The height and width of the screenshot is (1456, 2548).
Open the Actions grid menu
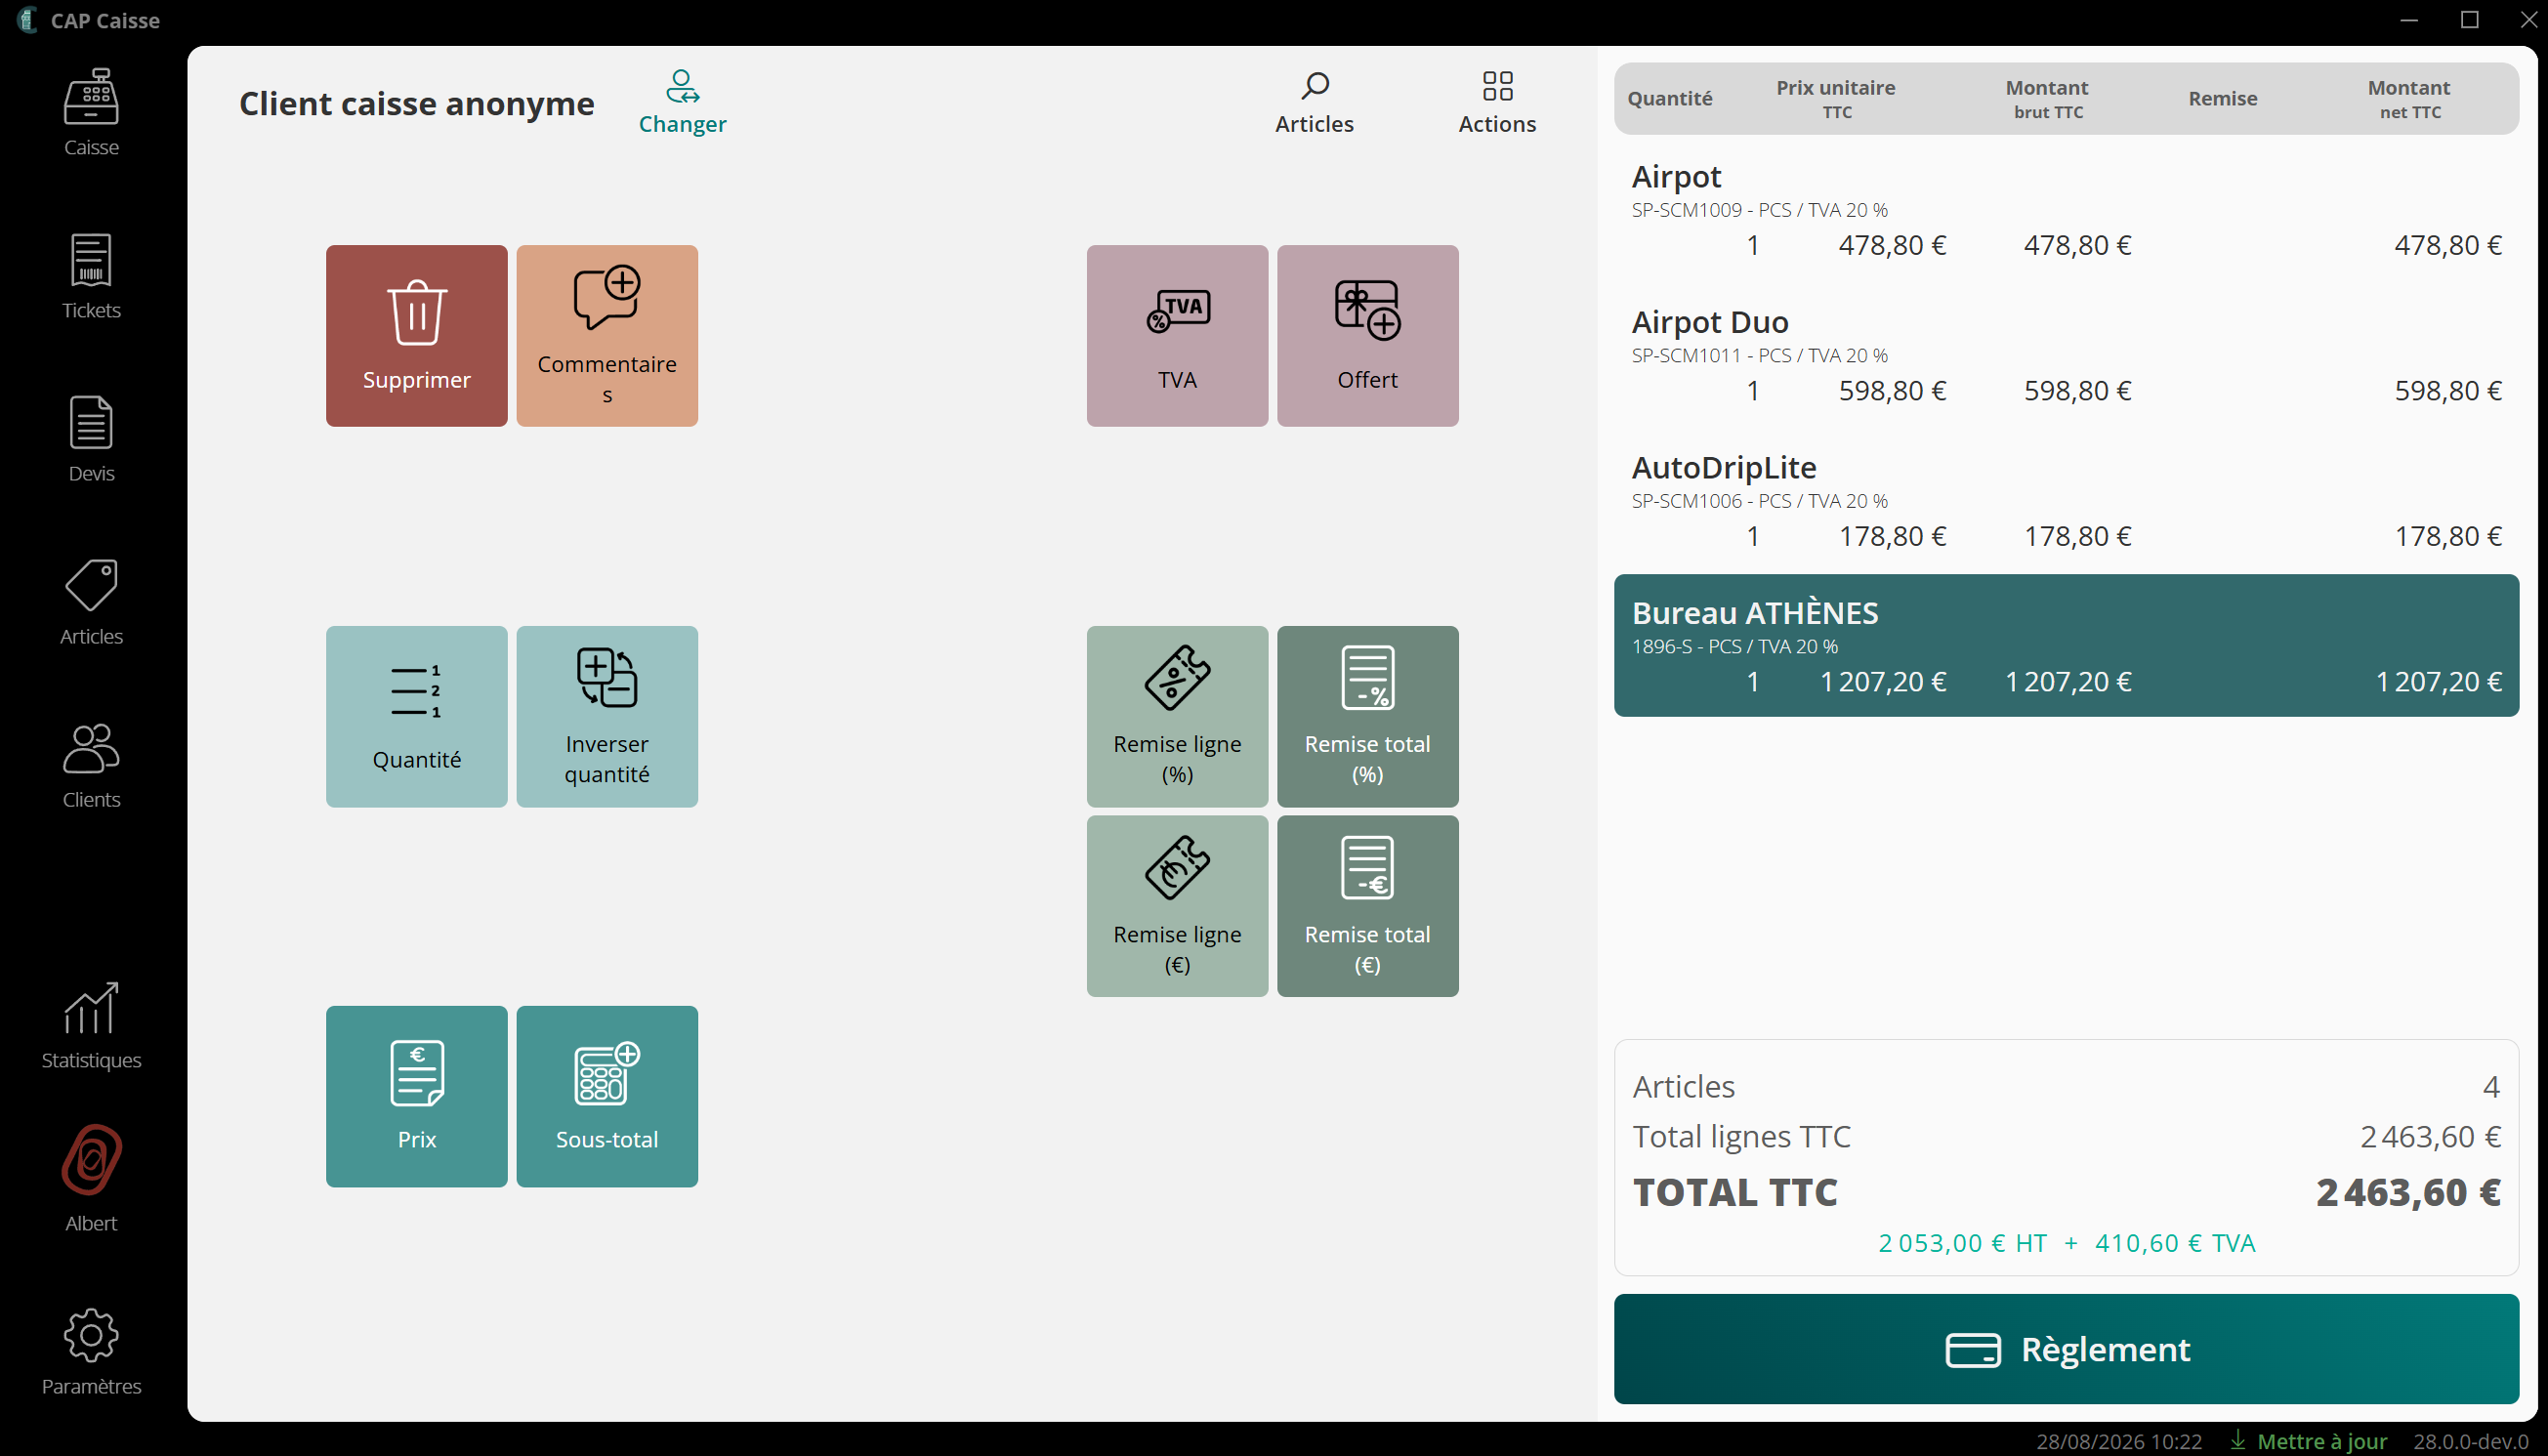(1497, 102)
